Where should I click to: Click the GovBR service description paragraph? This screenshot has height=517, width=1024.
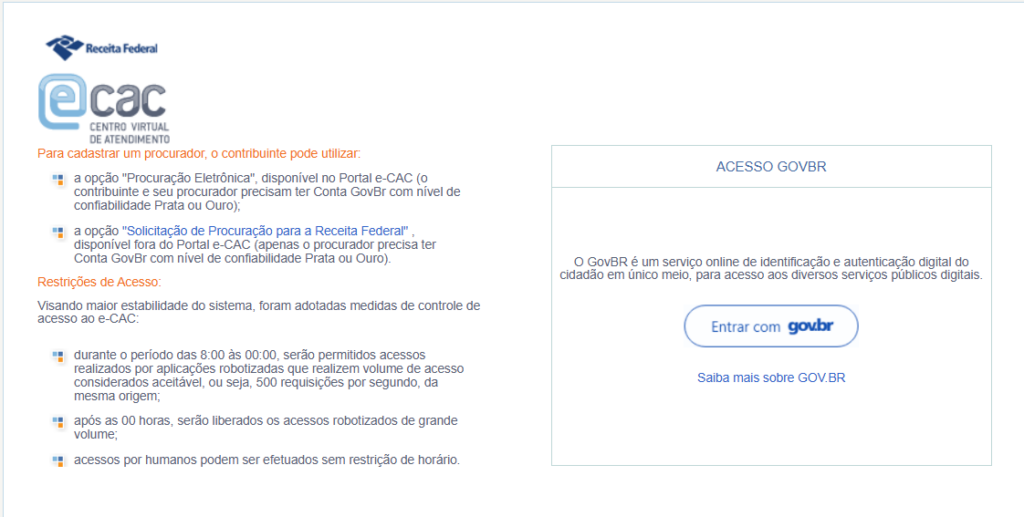click(771, 268)
